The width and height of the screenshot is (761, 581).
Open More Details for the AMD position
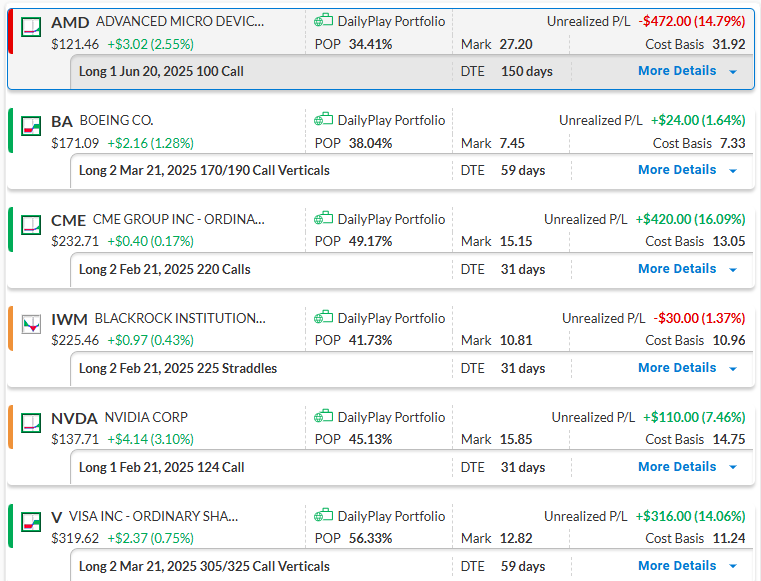pos(677,71)
